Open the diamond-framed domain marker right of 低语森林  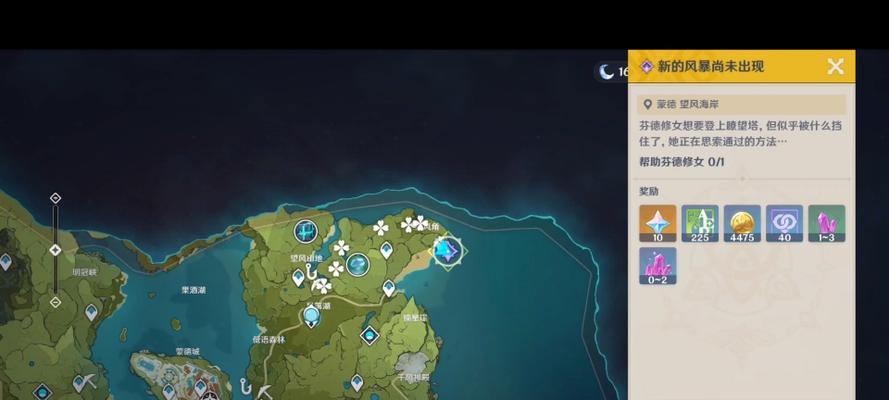coord(370,335)
